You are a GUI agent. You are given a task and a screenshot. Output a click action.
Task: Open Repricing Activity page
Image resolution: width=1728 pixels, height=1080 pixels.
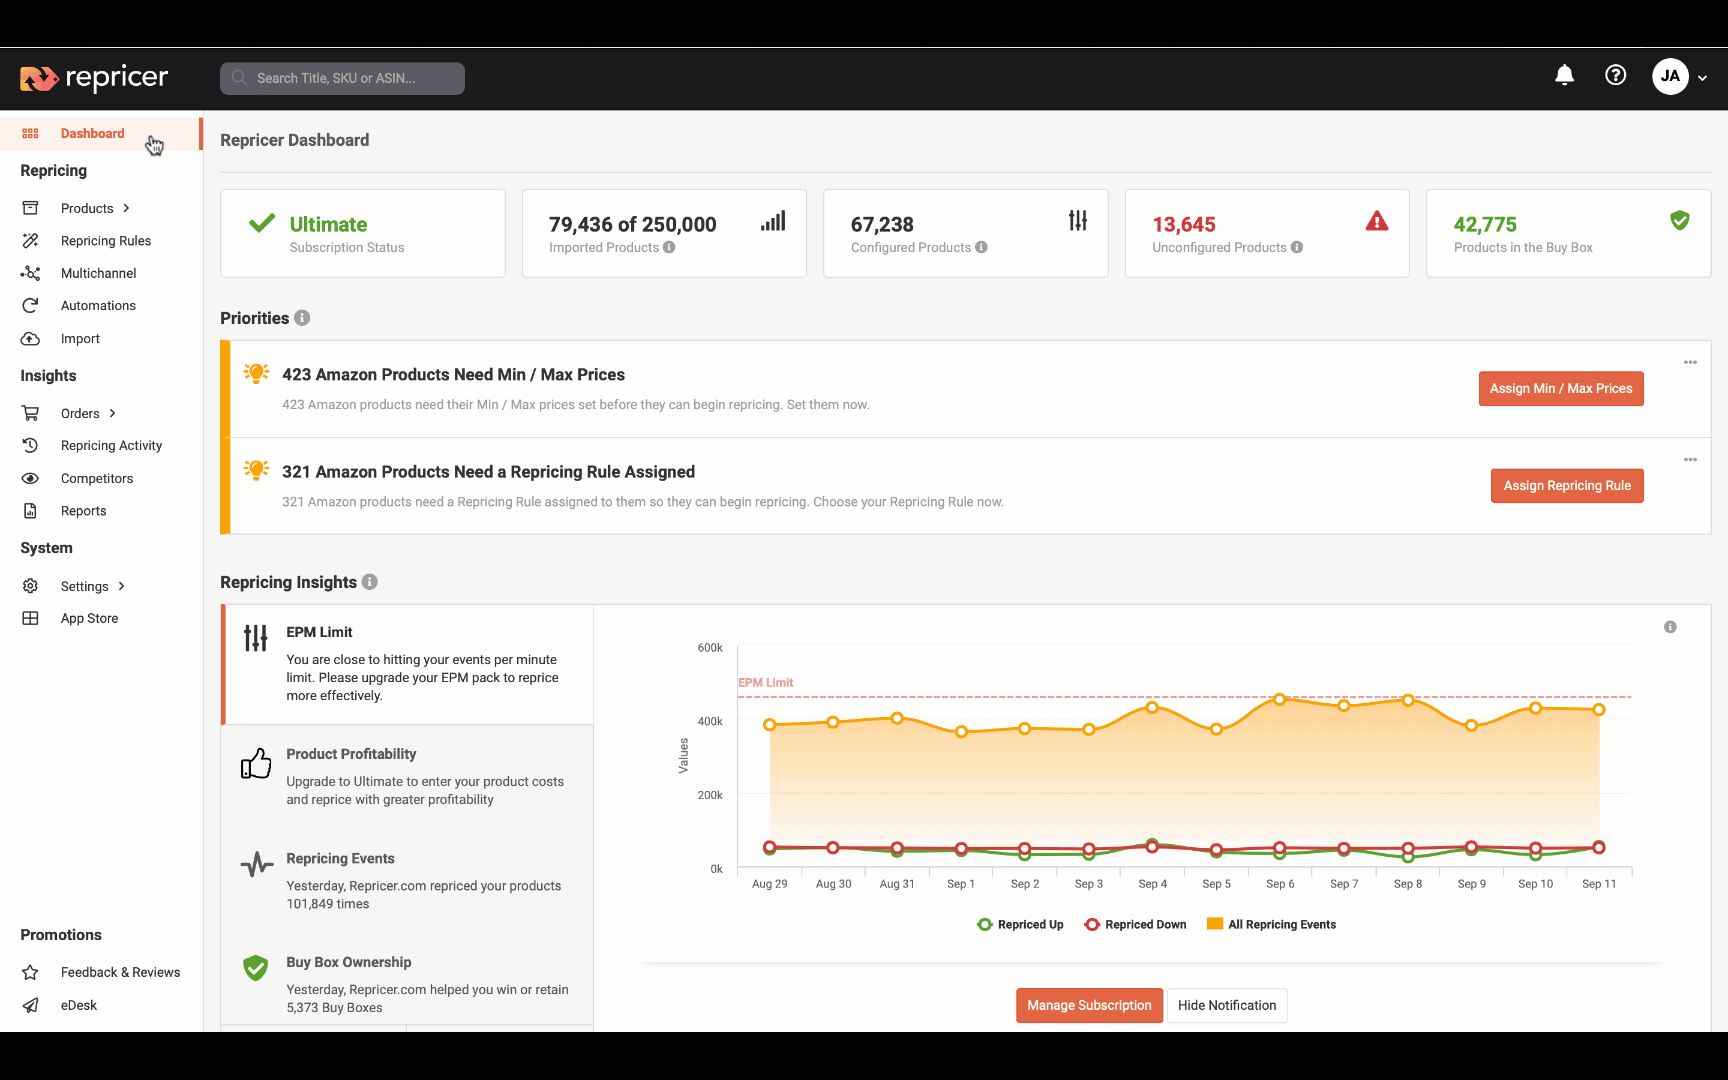click(111, 446)
